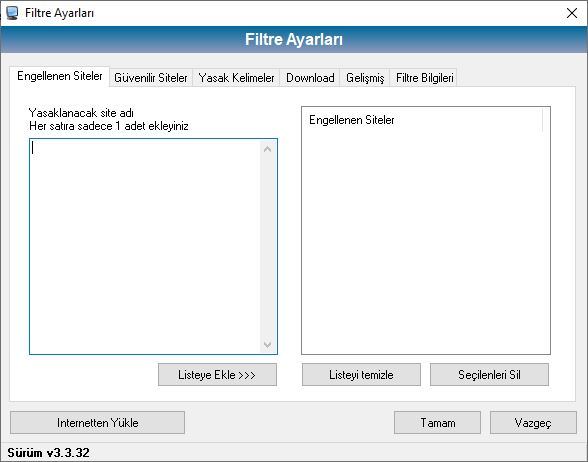Image resolution: width=588 pixels, height=462 pixels.
Task: Click the Filtre Ayarları app icon in title bar
Action: tap(12, 13)
